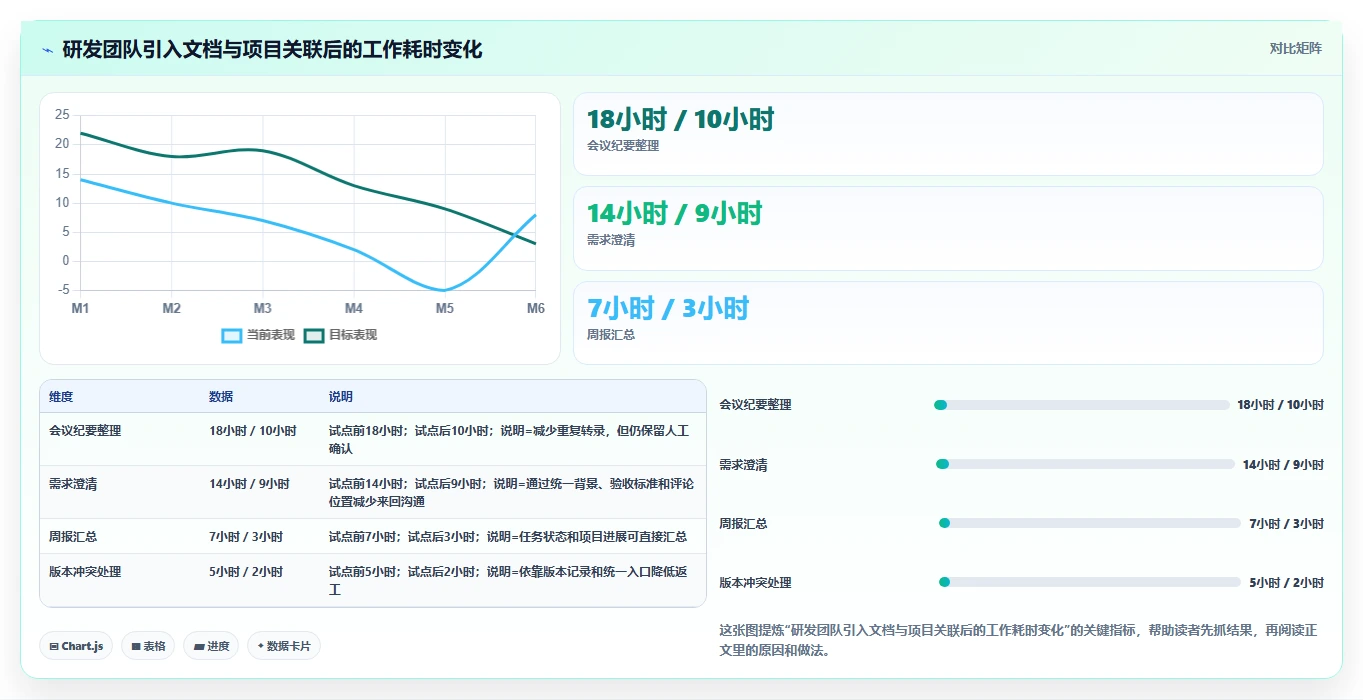Click description starting 试点前7小时
The width and height of the screenshot is (1363, 700).
pyautogui.click(x=508, y=537)
